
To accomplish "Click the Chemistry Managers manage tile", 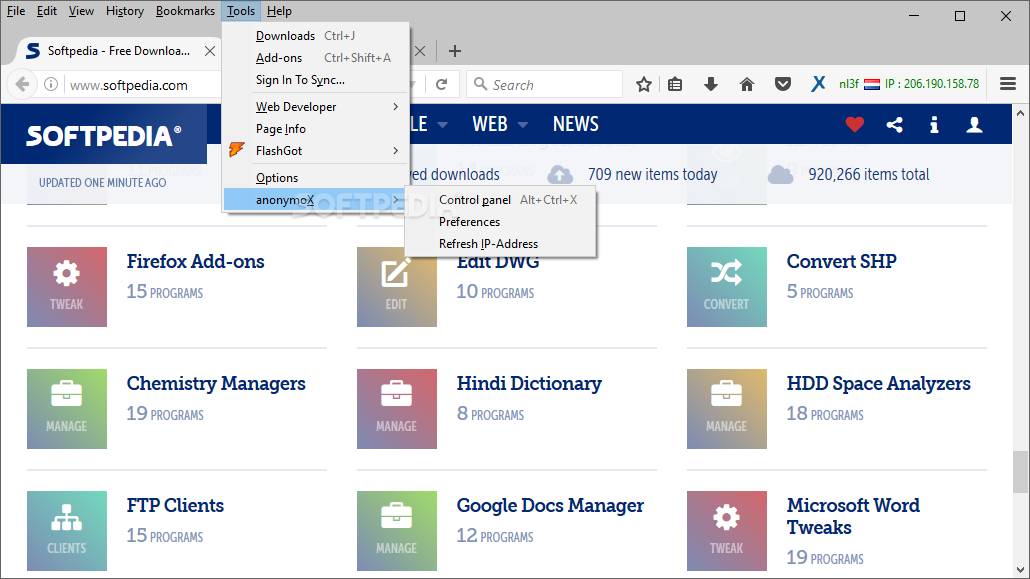I will [67, 409].
